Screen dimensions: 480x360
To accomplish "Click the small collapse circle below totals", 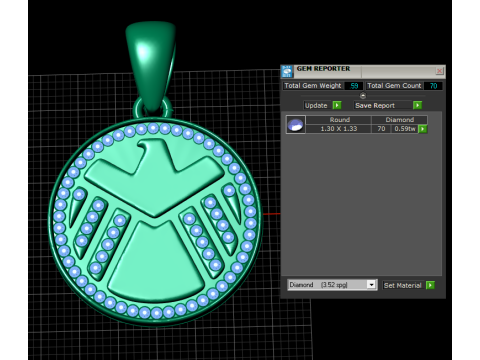I will [x=363, y=96].
